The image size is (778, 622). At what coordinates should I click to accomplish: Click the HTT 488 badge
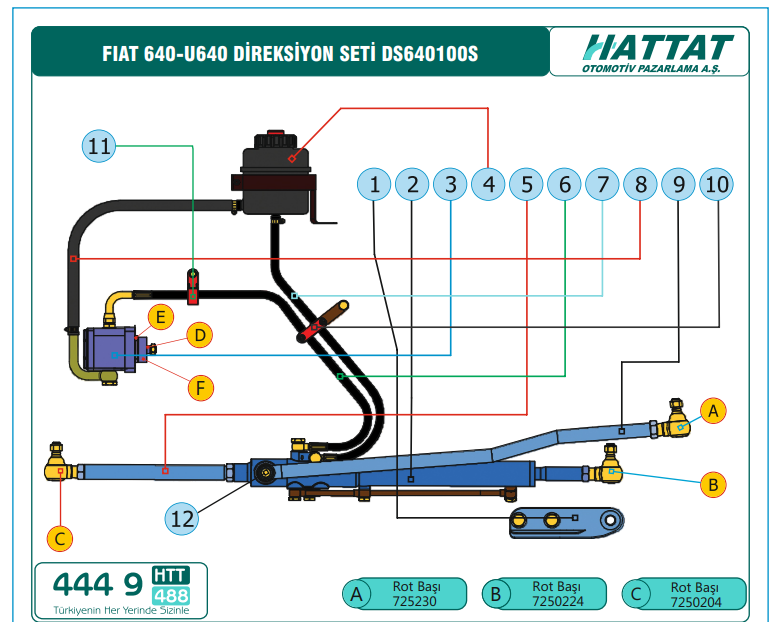171,586
